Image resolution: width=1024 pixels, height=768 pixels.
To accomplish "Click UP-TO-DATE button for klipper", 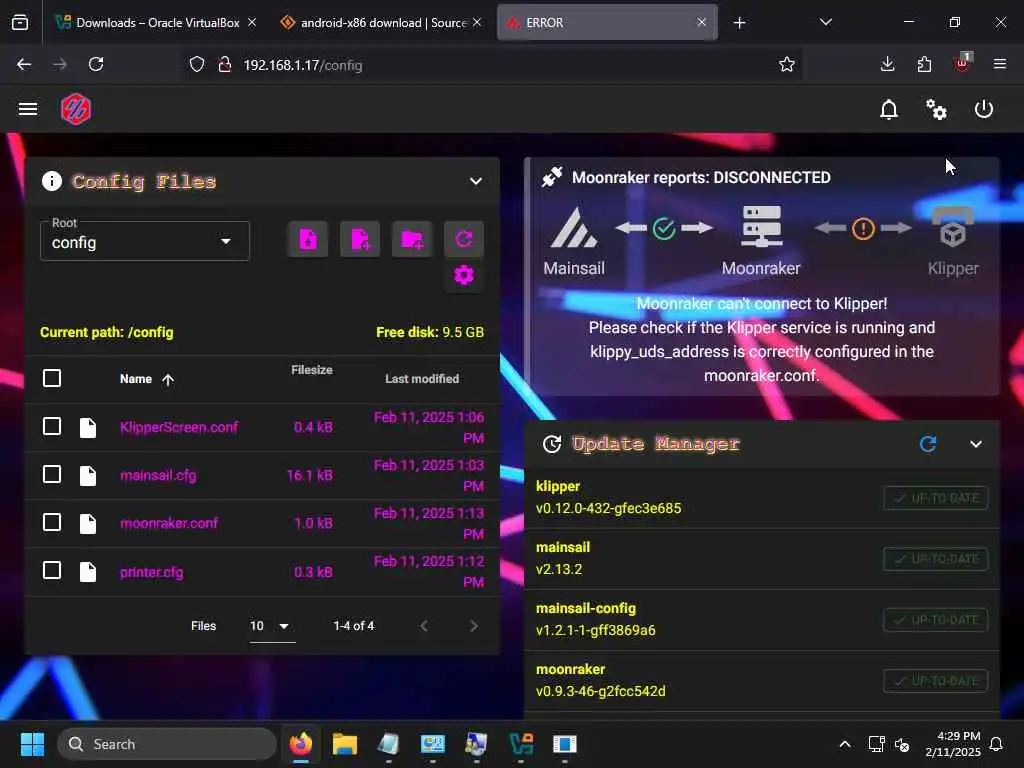I will click(935, 498).
